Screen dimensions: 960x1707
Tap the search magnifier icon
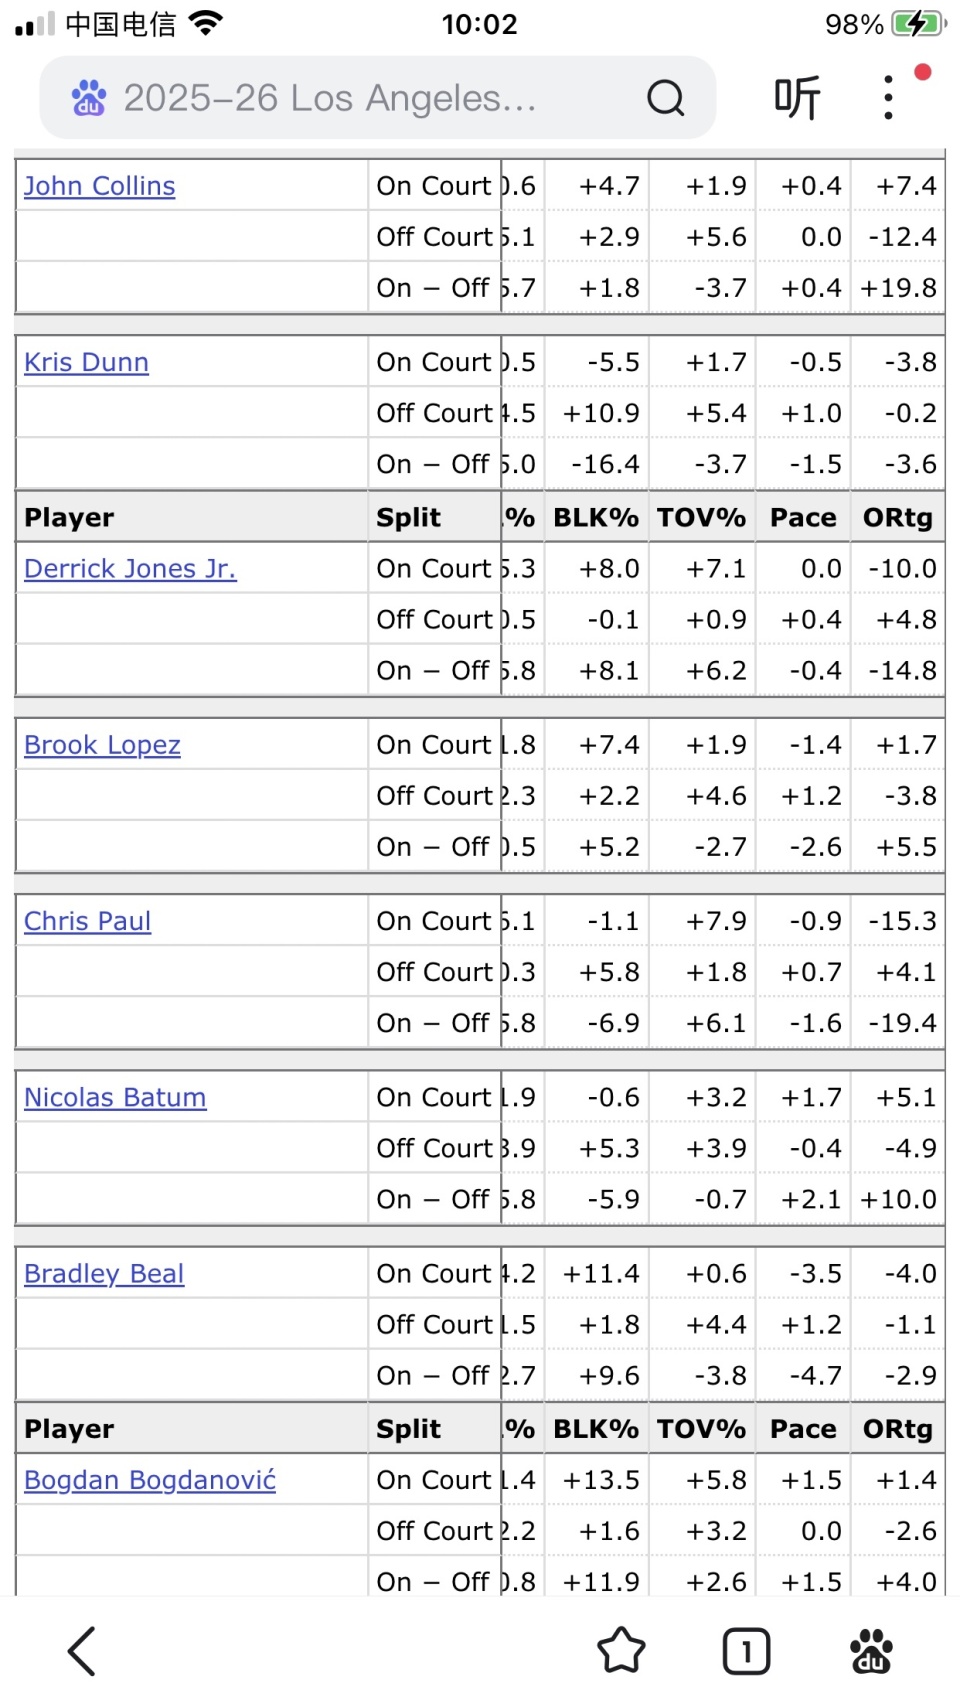point(665,98)
